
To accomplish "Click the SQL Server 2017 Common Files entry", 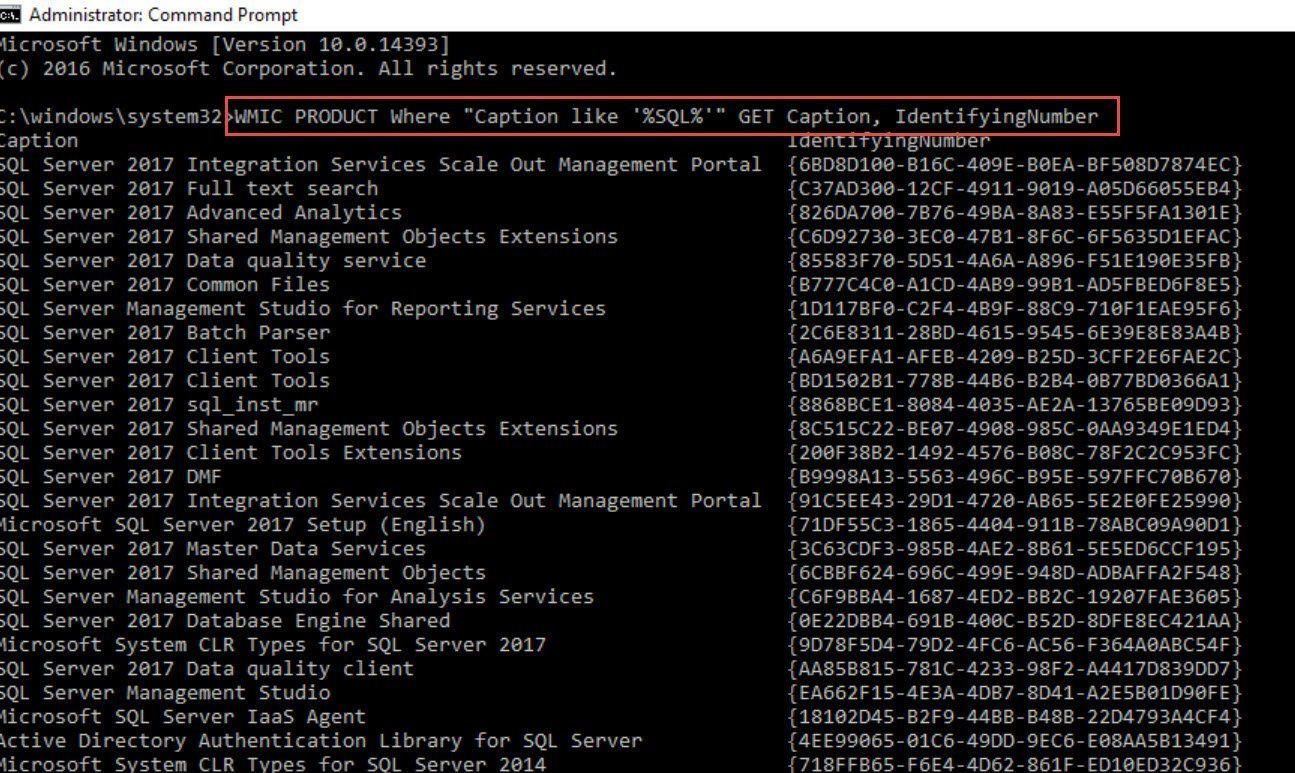I will 165,285.
